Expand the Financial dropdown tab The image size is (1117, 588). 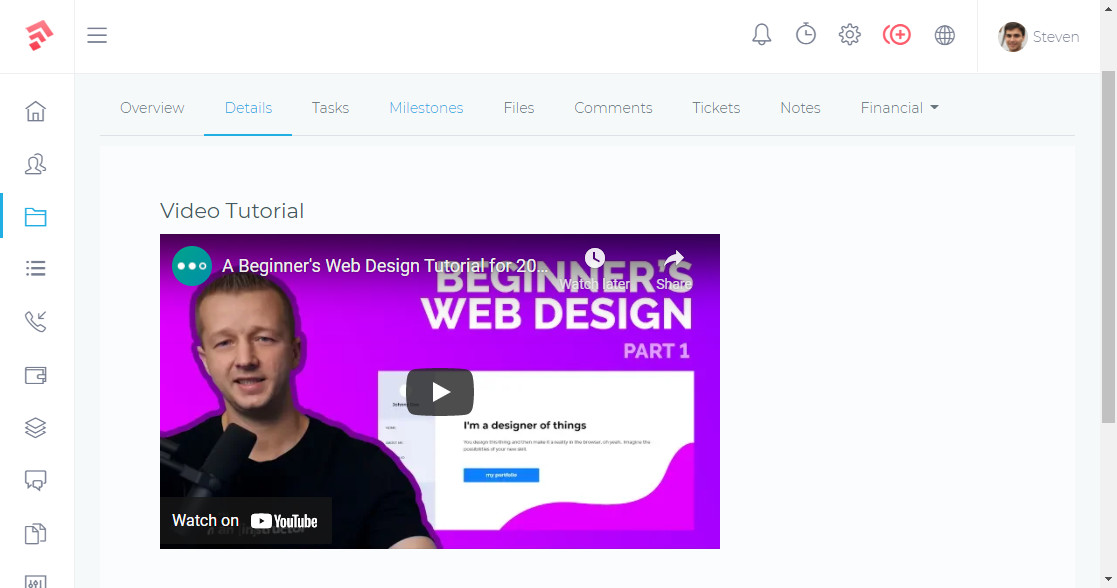[x=899, y=108]
